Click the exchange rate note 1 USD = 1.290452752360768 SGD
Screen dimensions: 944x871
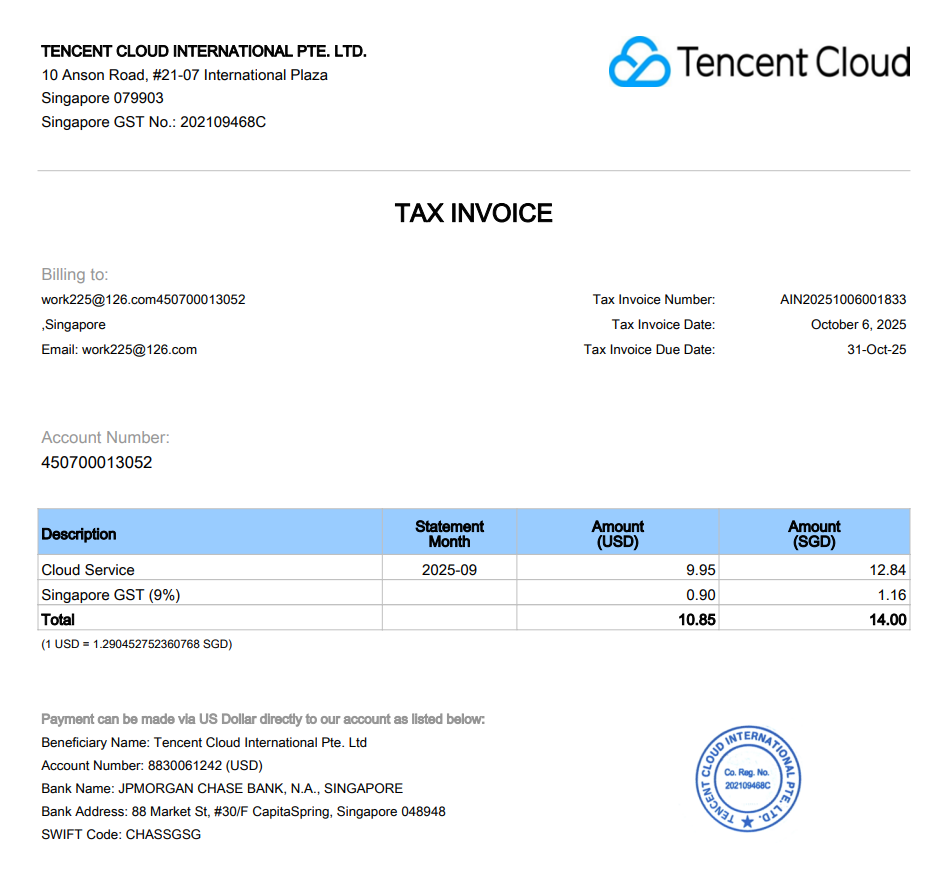(137, 644)
